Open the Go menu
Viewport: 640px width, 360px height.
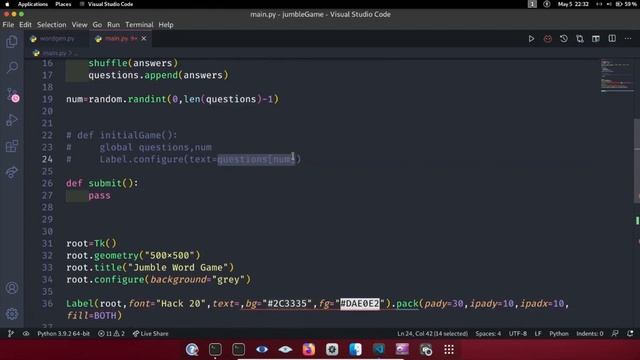97,25
